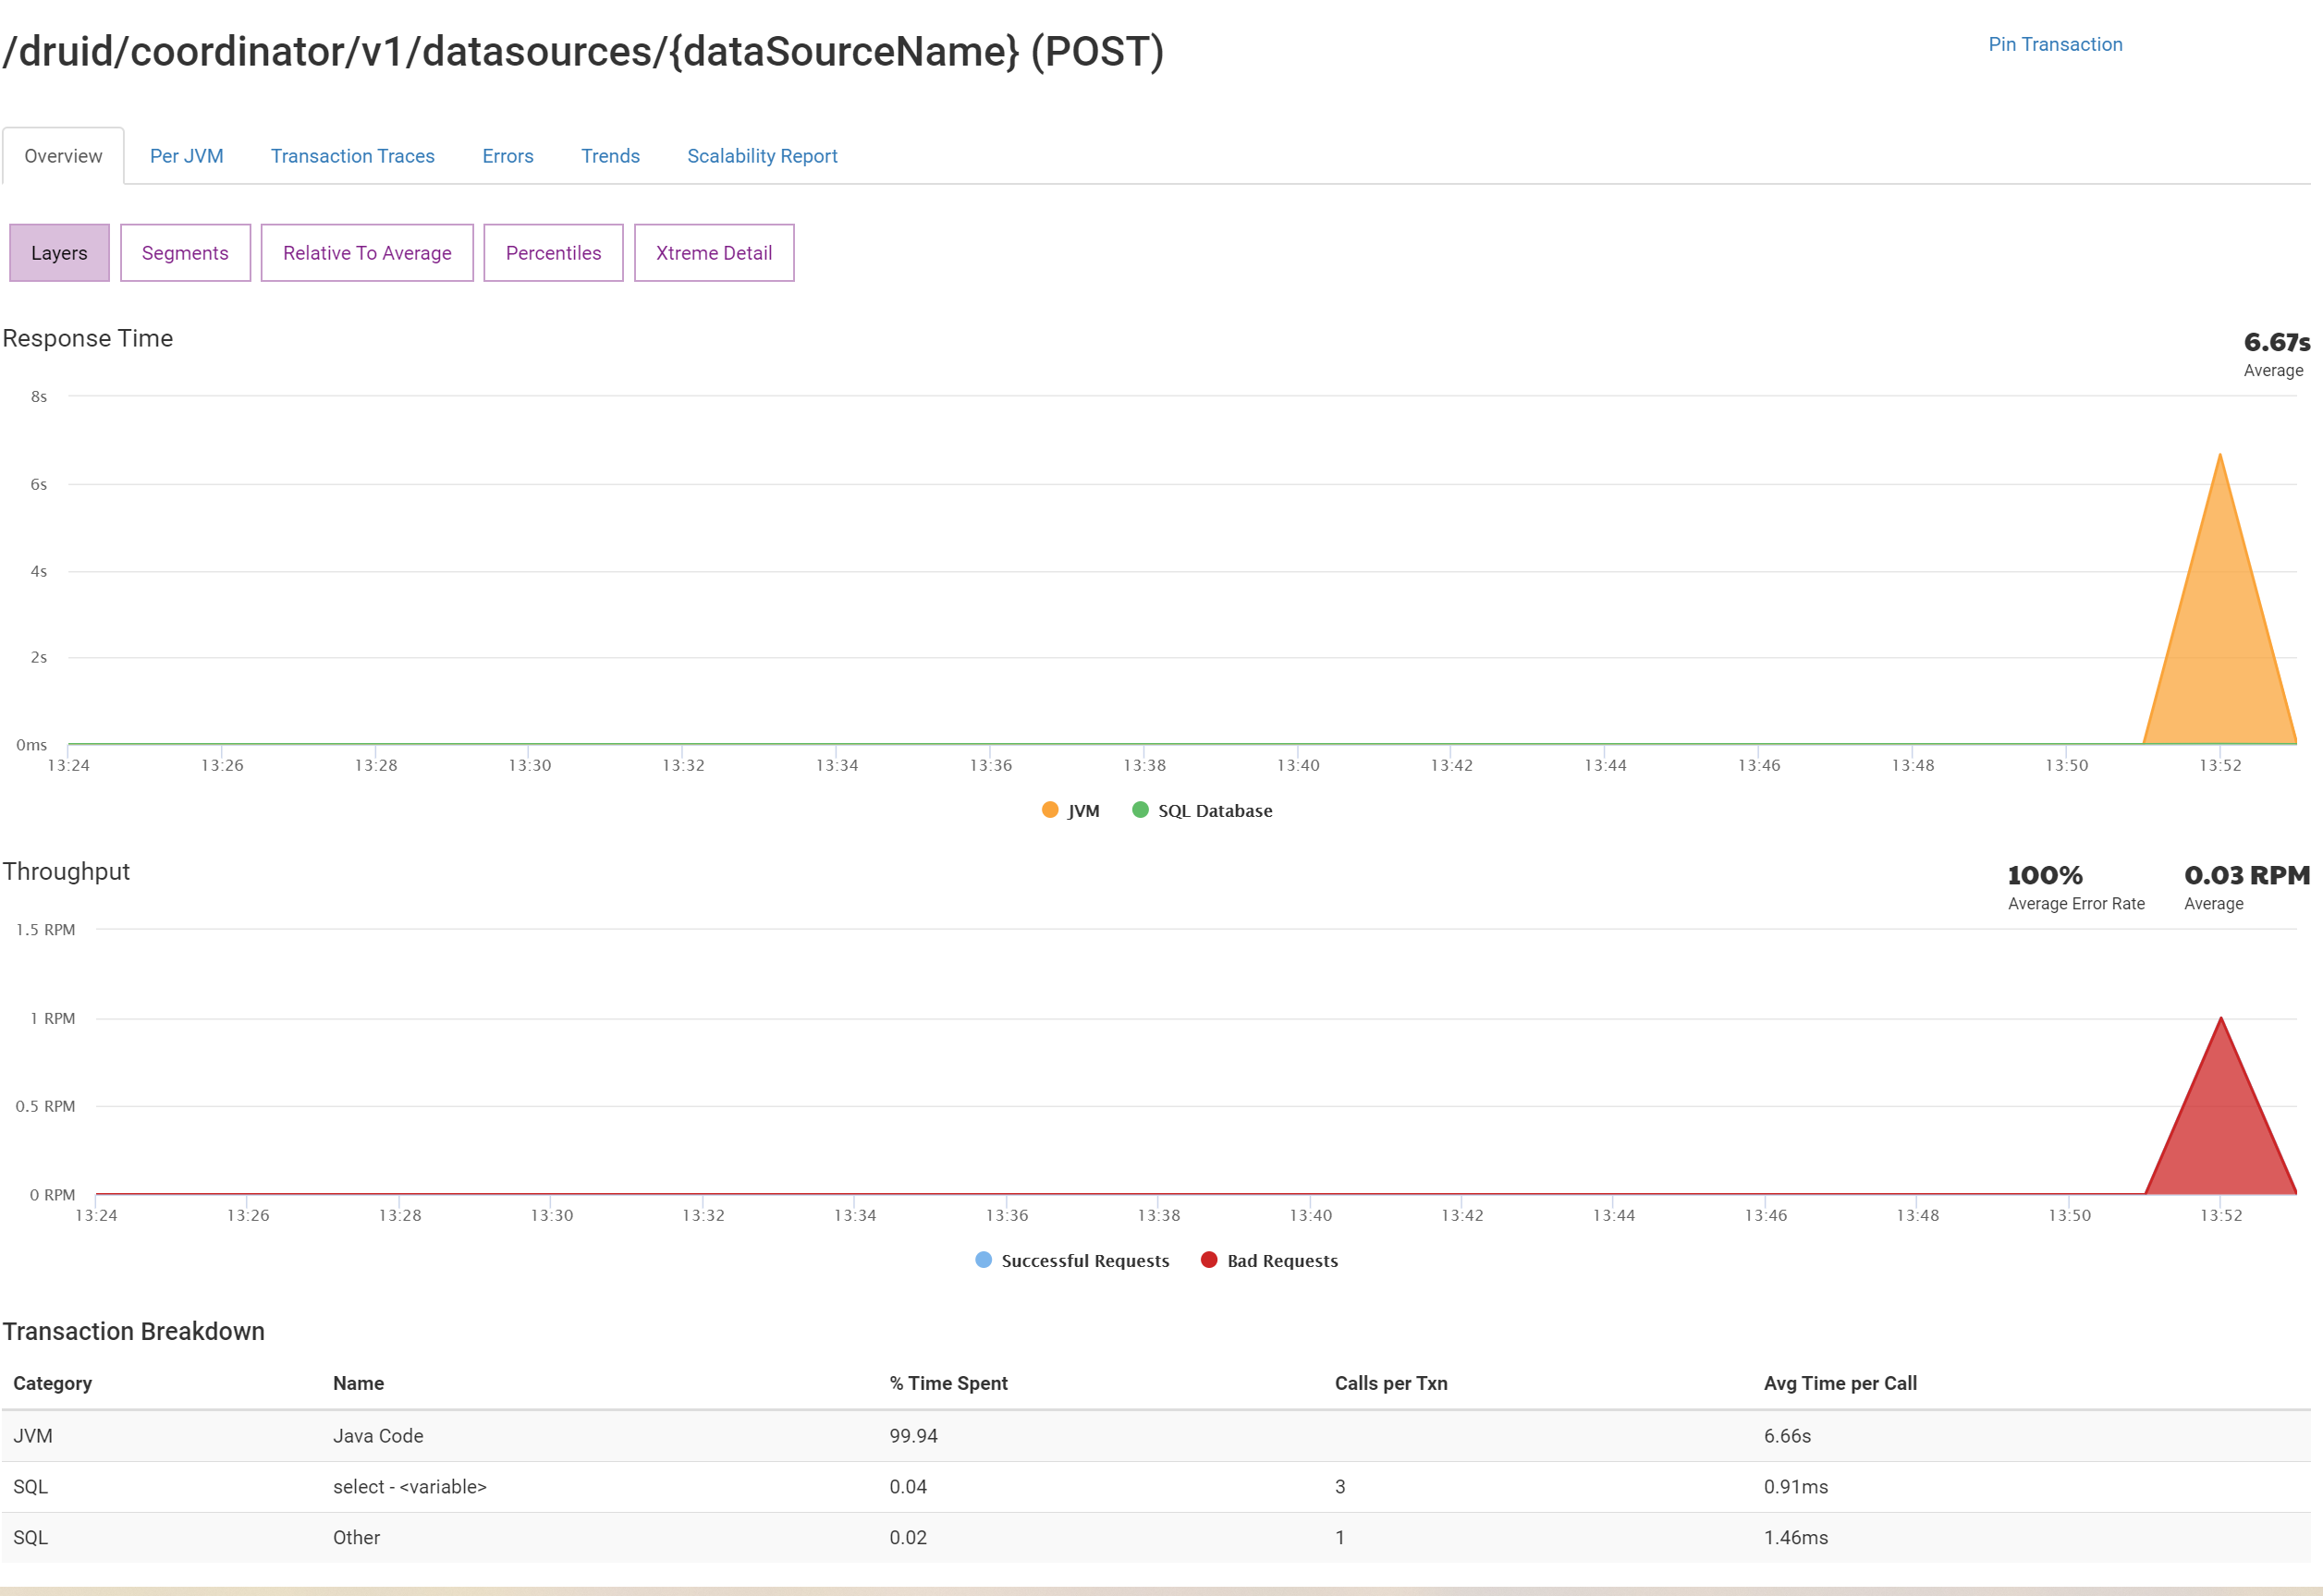
Task: Click the Pin Transaction link
Action: click(2054, 44)
